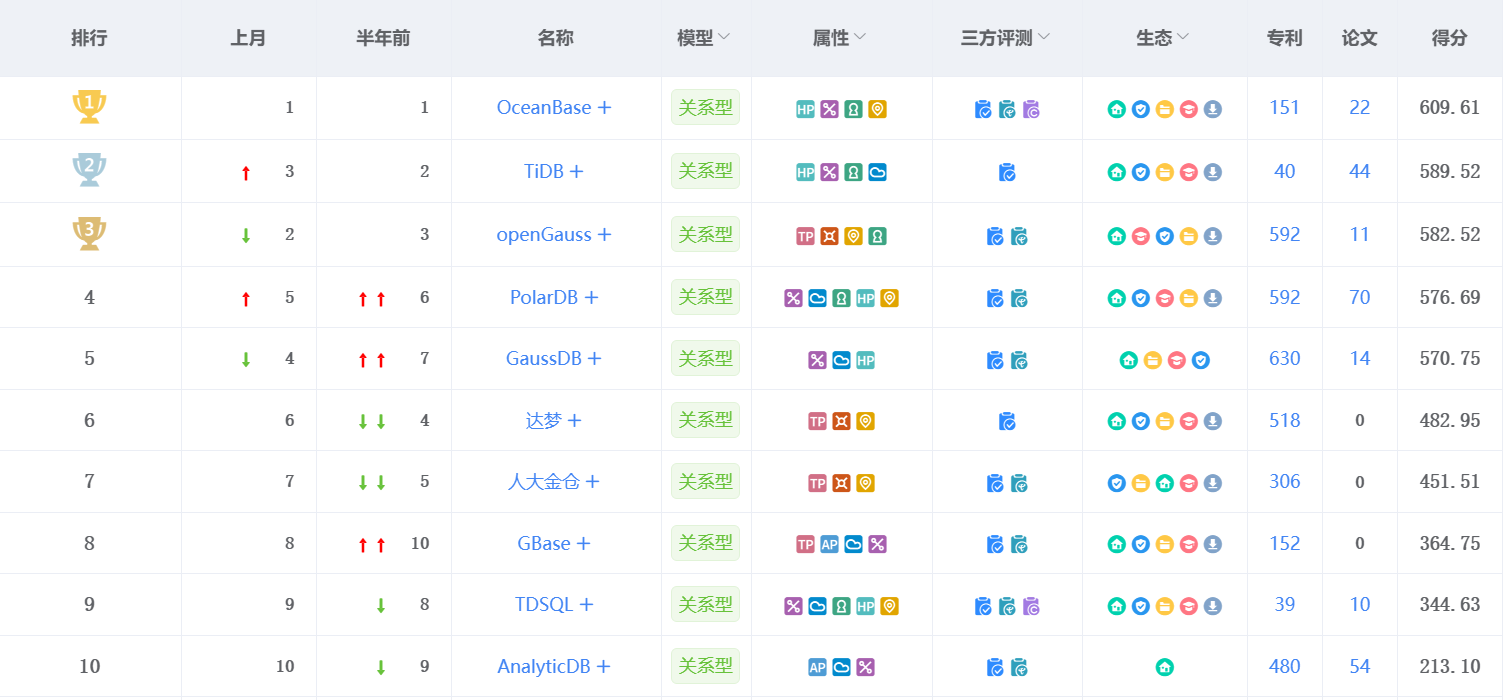Screen dimensions: 1507x700
Task: Click the graduation cap icon in GaussDB row
Action: click(x=1177, y=360)
